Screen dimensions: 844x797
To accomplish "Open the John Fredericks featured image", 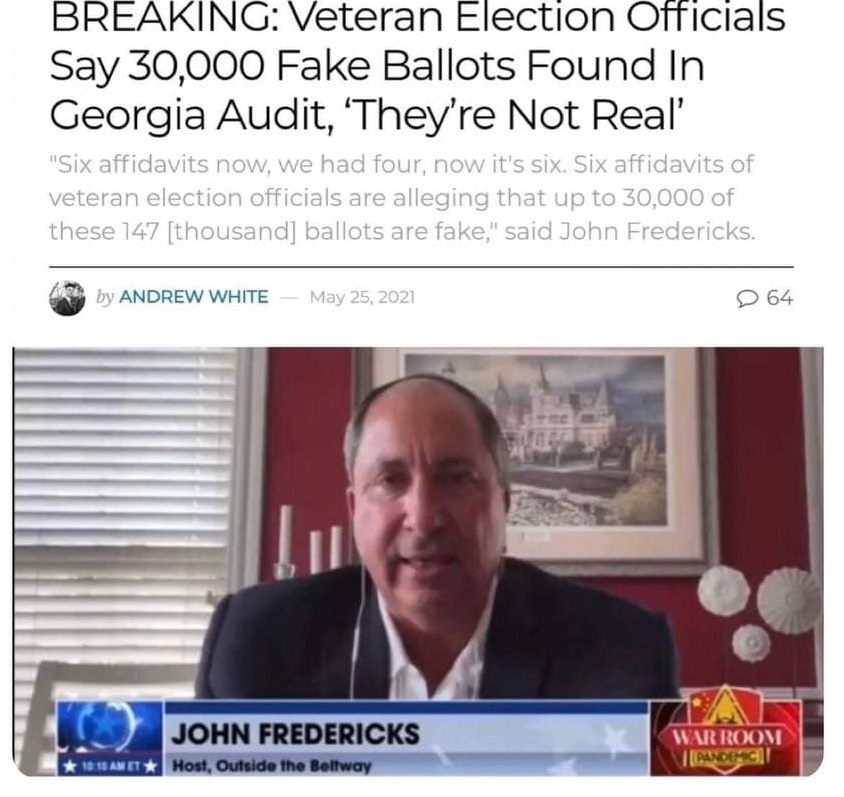I will pos(418,561).
